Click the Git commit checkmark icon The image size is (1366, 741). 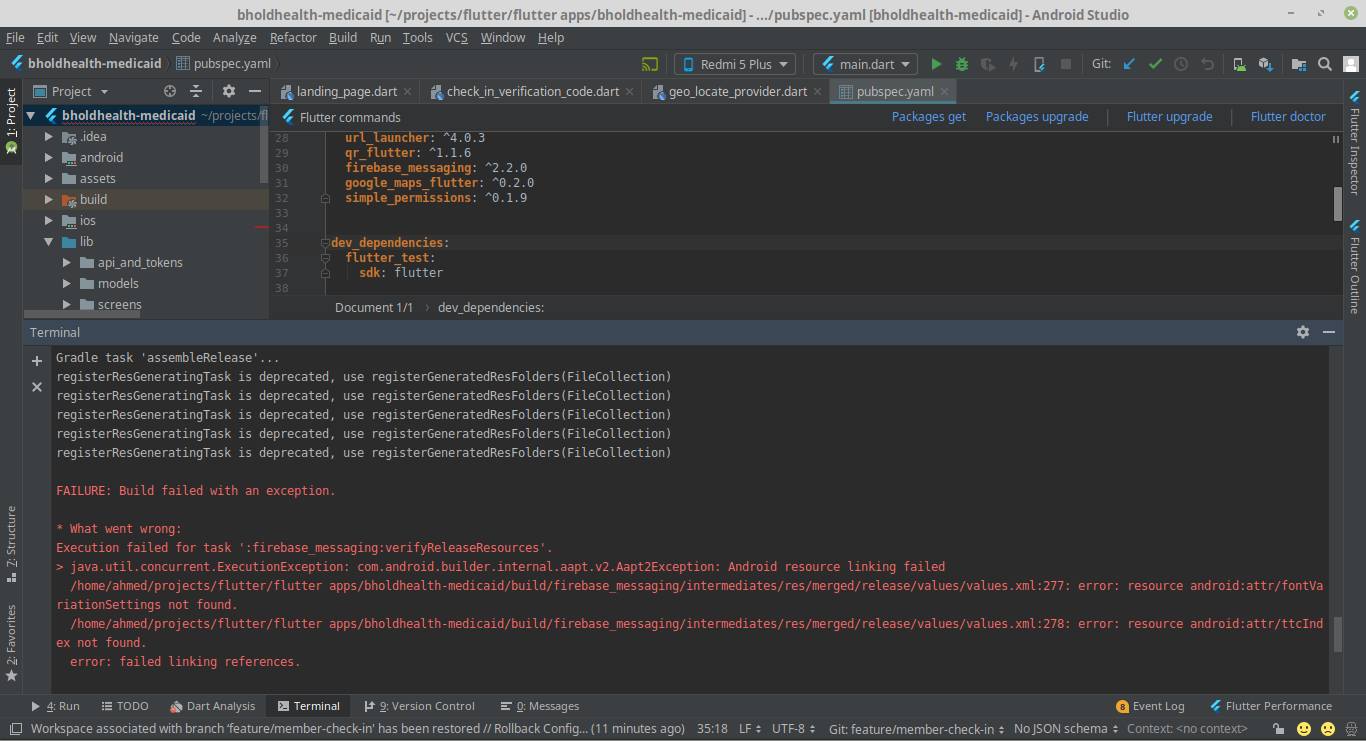pyautogui.click(x=1155, y=63)
